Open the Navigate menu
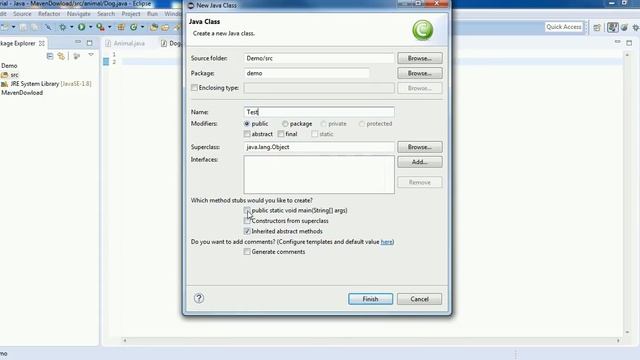Image resolution: width=640 pixels, height=360 pixels. coord(79,14)
